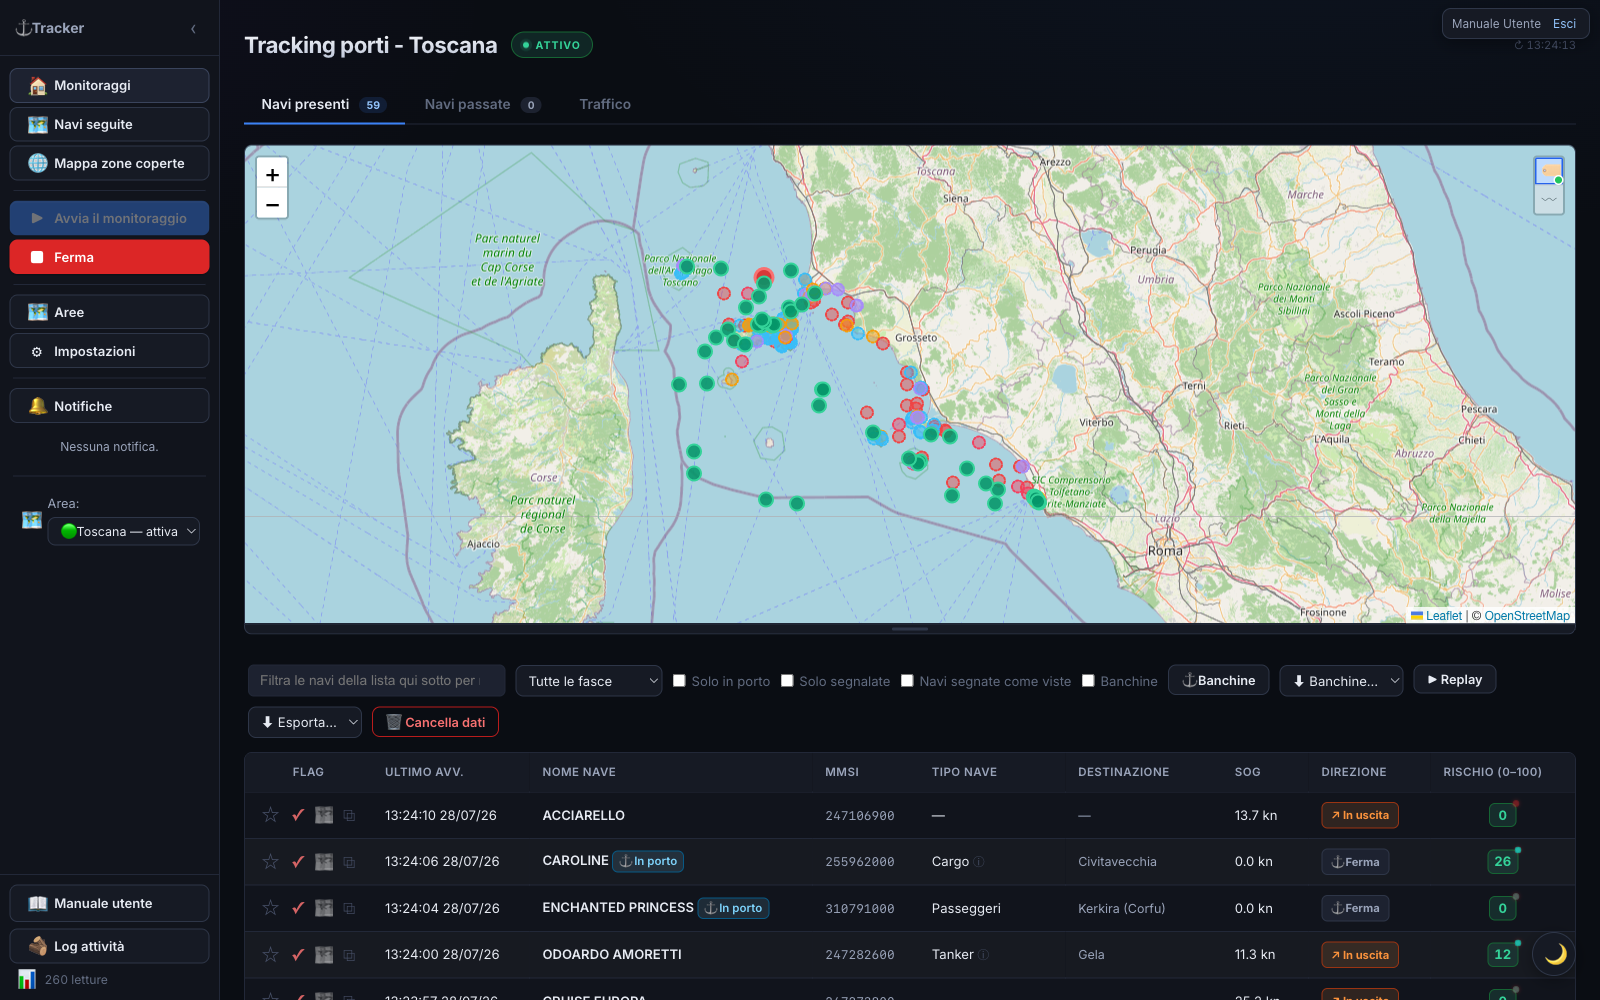This screenshot has width=1600, height=1000.
Task: Open Manuale utente in sidebar bottom
Action: (x=109, y=903)
